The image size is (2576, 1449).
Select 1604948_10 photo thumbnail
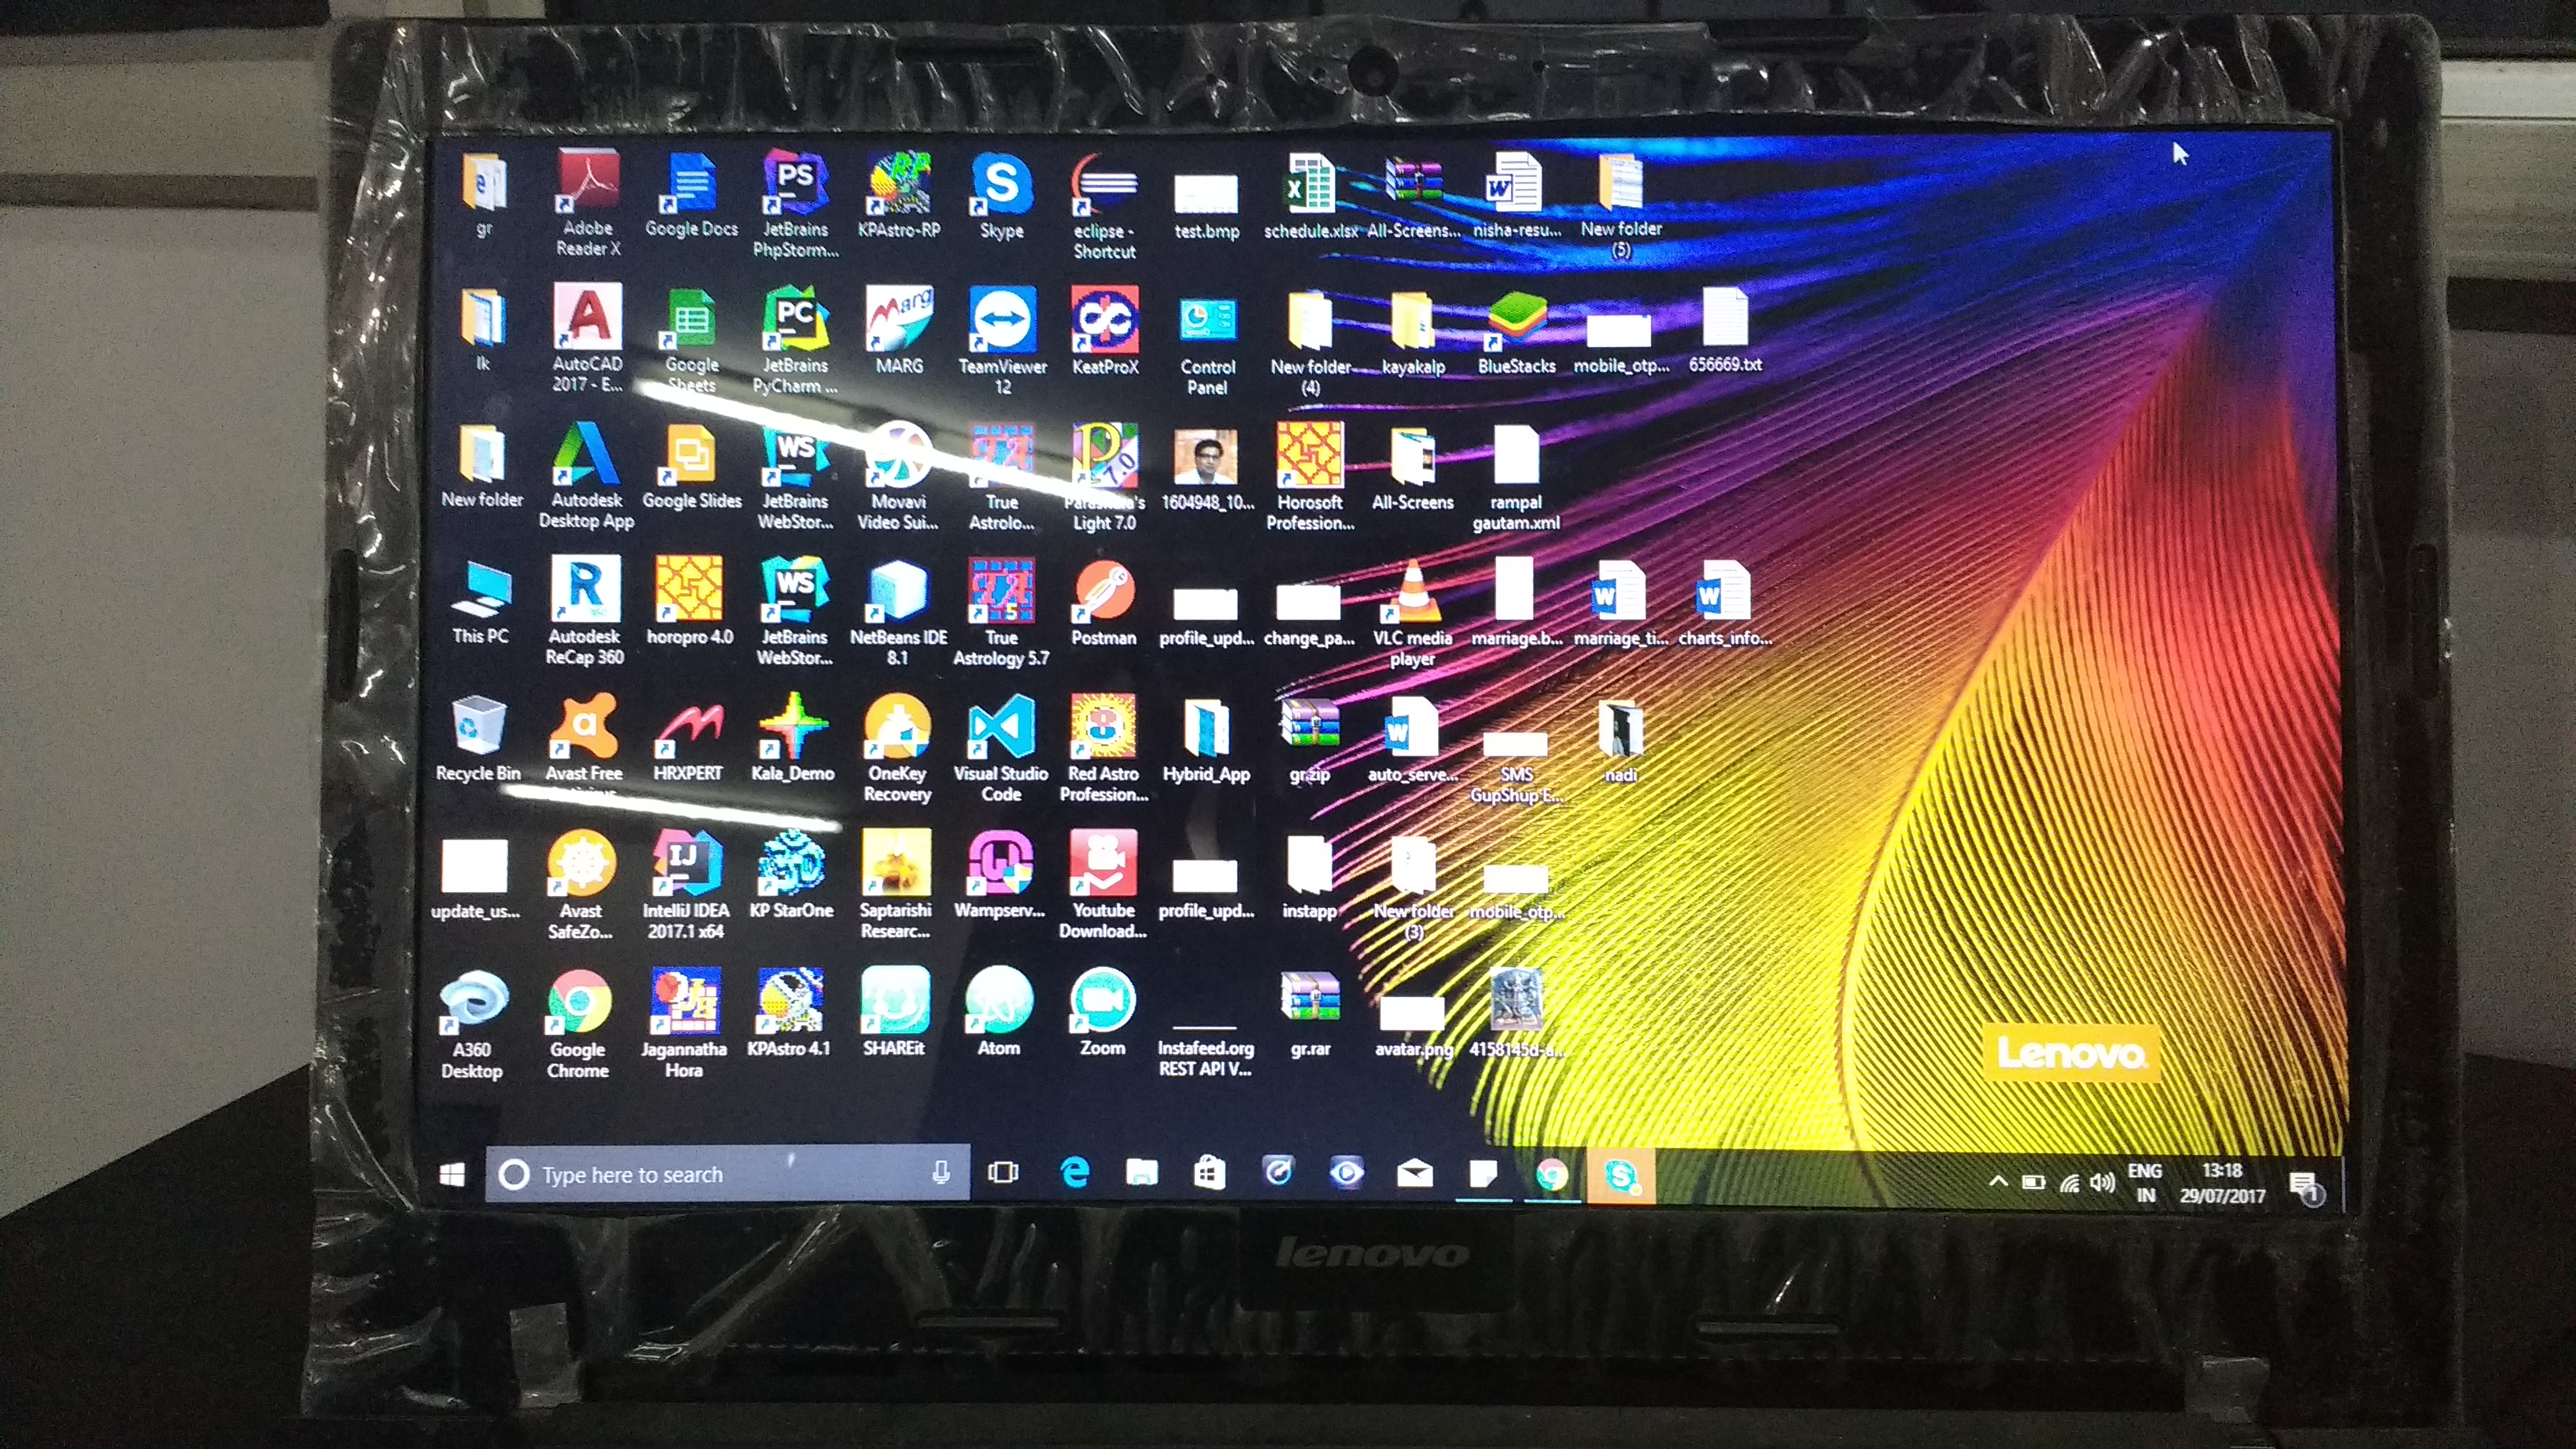pyautogui.click(x=1207, y=470)
